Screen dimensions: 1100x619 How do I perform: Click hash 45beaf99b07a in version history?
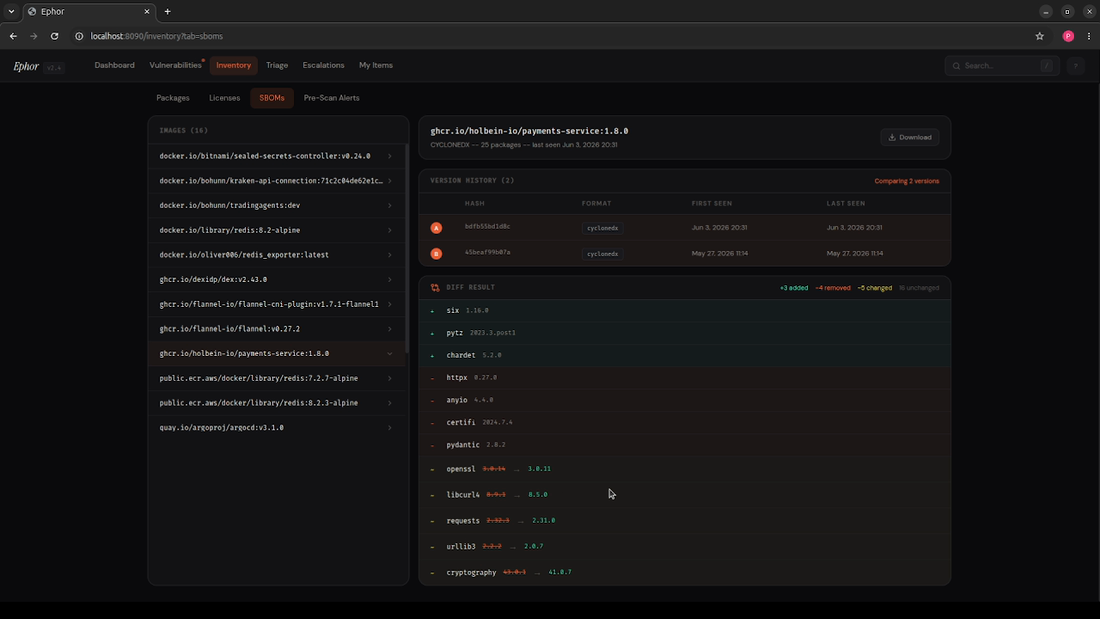click(488, 252)
